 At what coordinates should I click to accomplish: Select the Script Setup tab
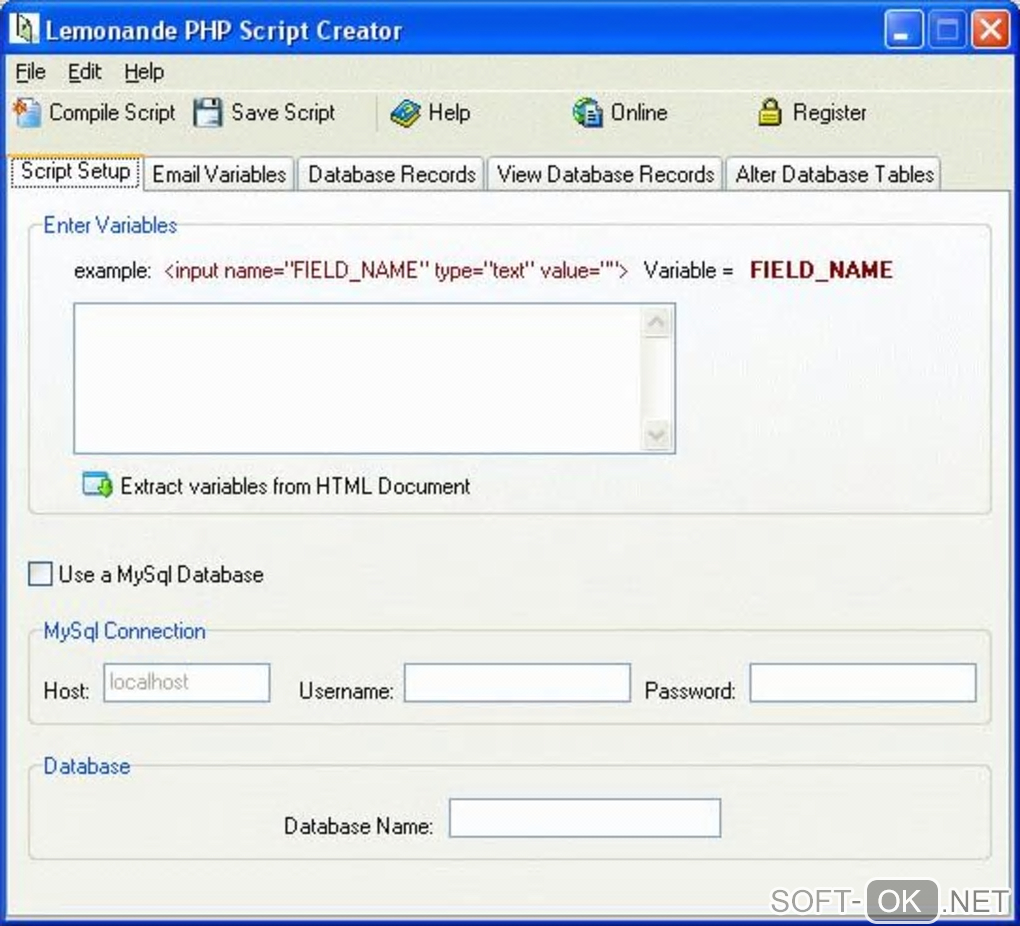pos(75,172)
